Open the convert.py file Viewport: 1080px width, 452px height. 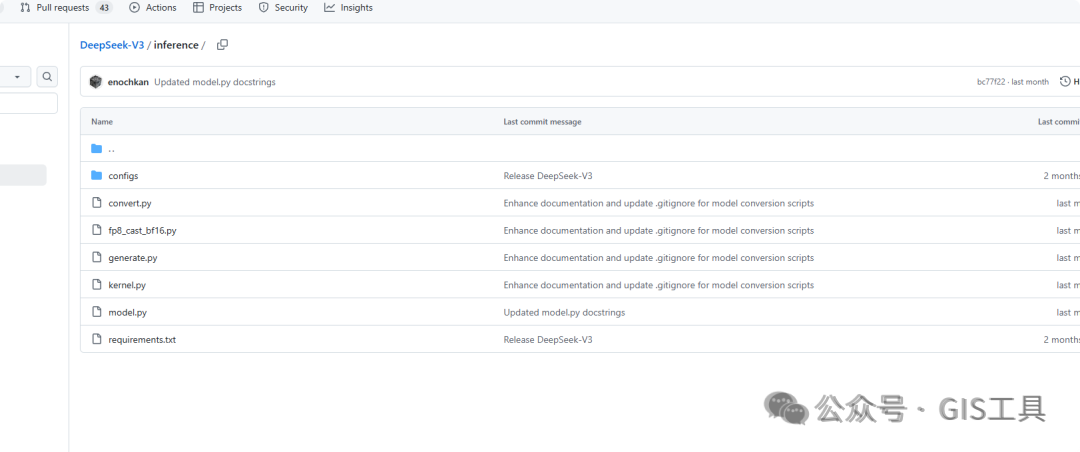point(130,203)
